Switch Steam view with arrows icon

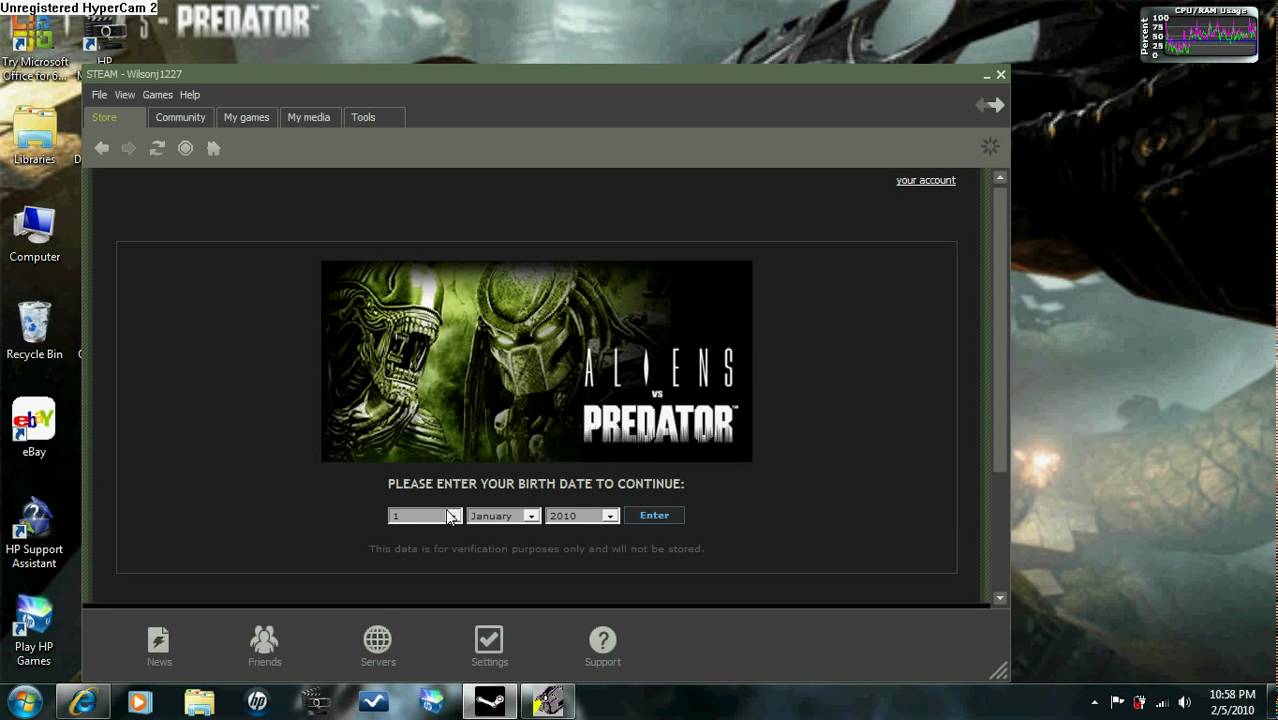(x=990, y=105)
